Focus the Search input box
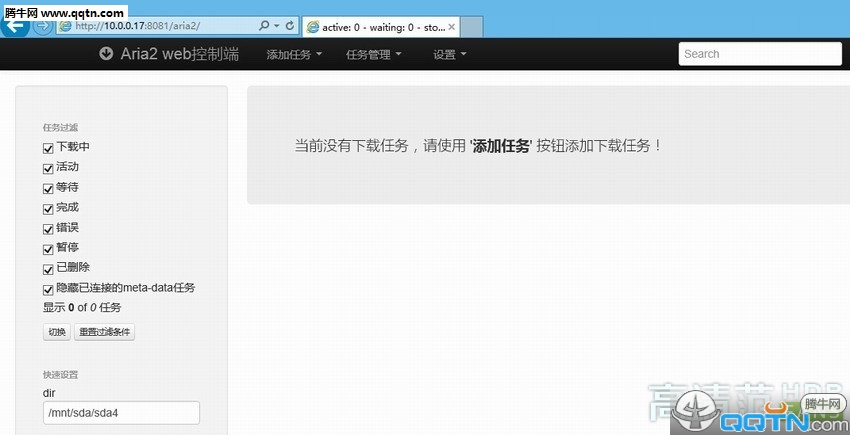 (760, 54)
